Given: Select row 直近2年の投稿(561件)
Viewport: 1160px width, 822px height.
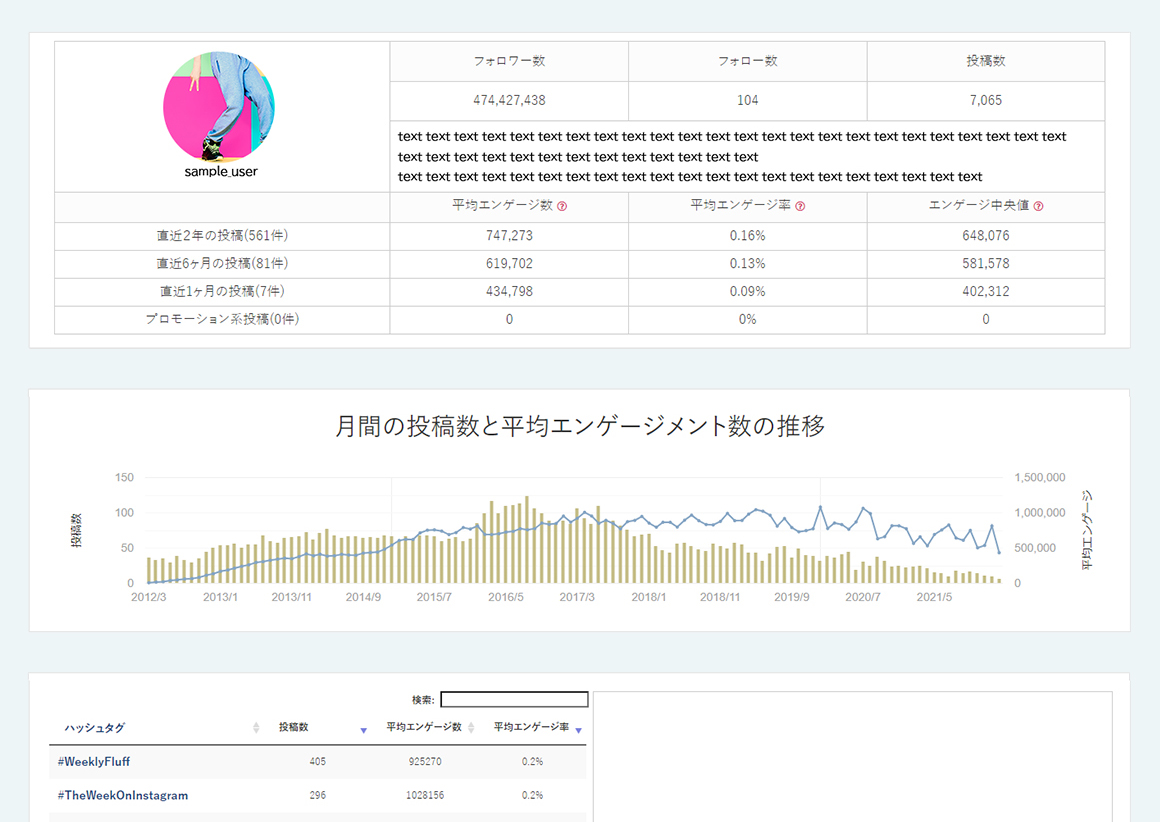Looking at the screenshot, I should click(x=222, y=236).
